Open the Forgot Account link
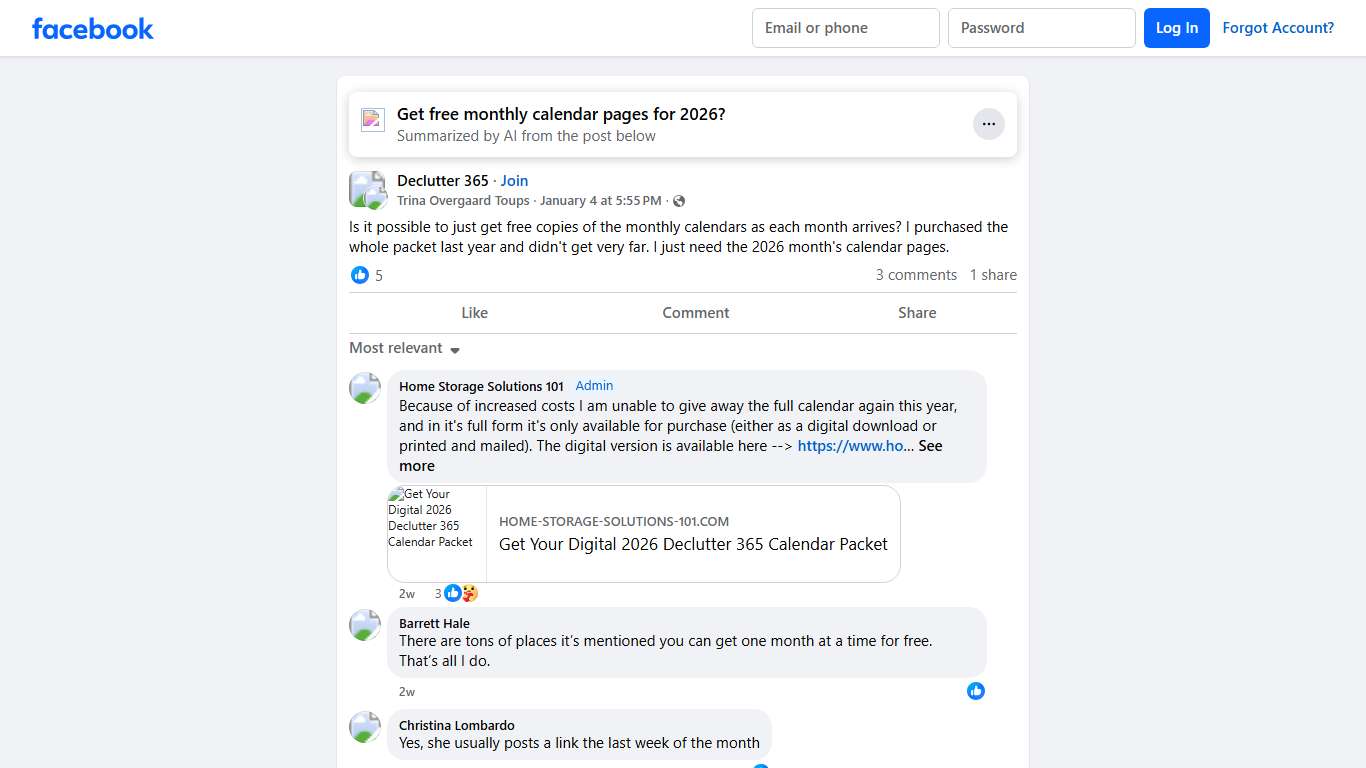 pyautogui.click(x=1277, y=28)
